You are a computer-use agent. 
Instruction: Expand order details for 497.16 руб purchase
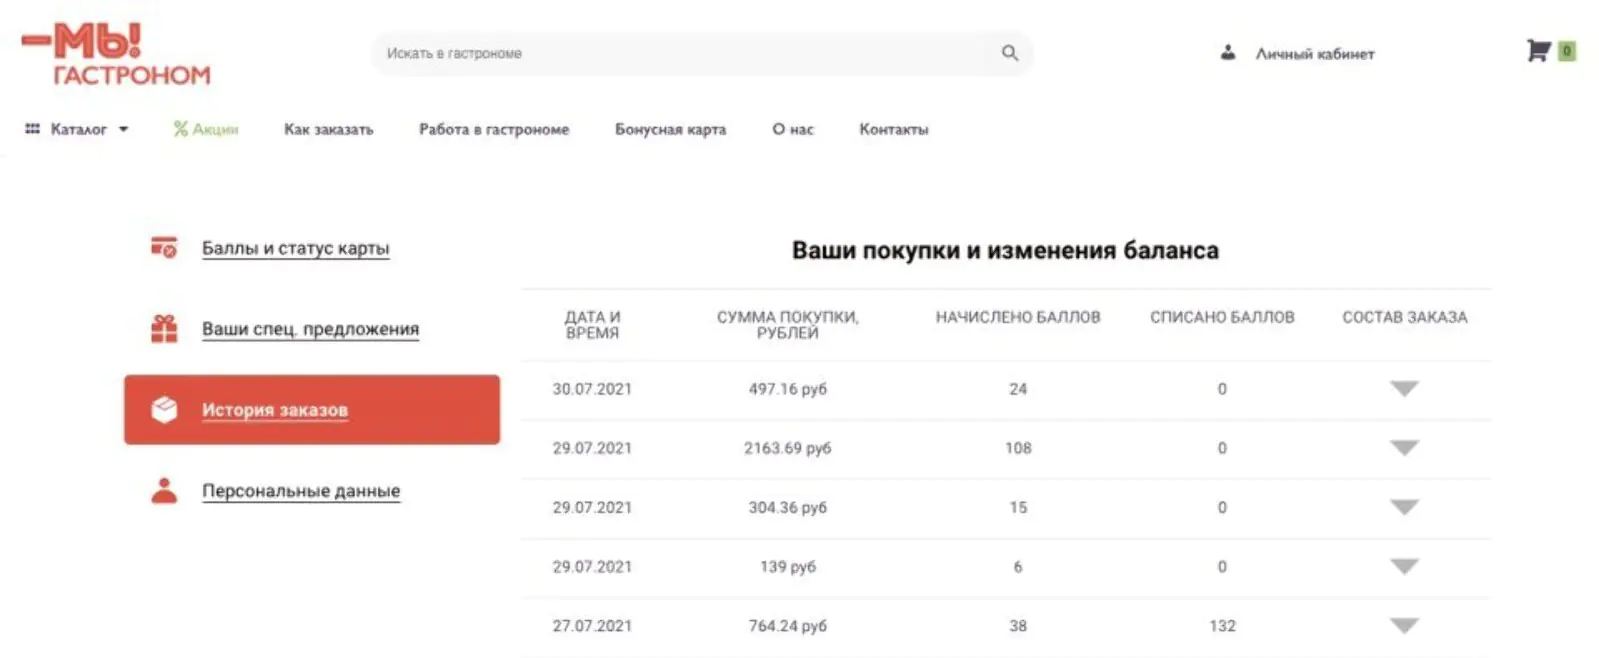(1404, 389)
